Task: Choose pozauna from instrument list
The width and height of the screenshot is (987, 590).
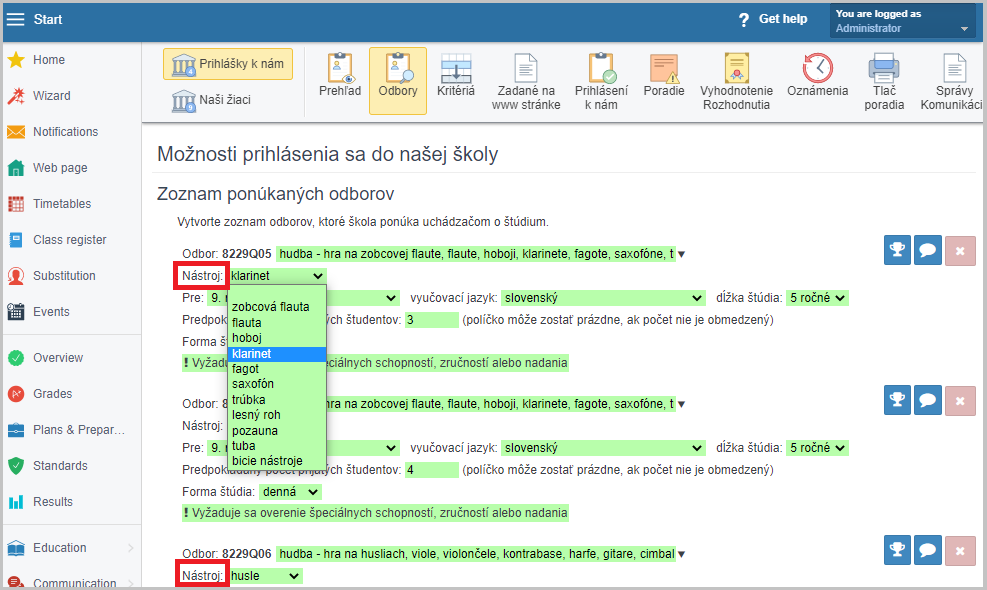Action: pyautogui.click(x=276, y=431)
